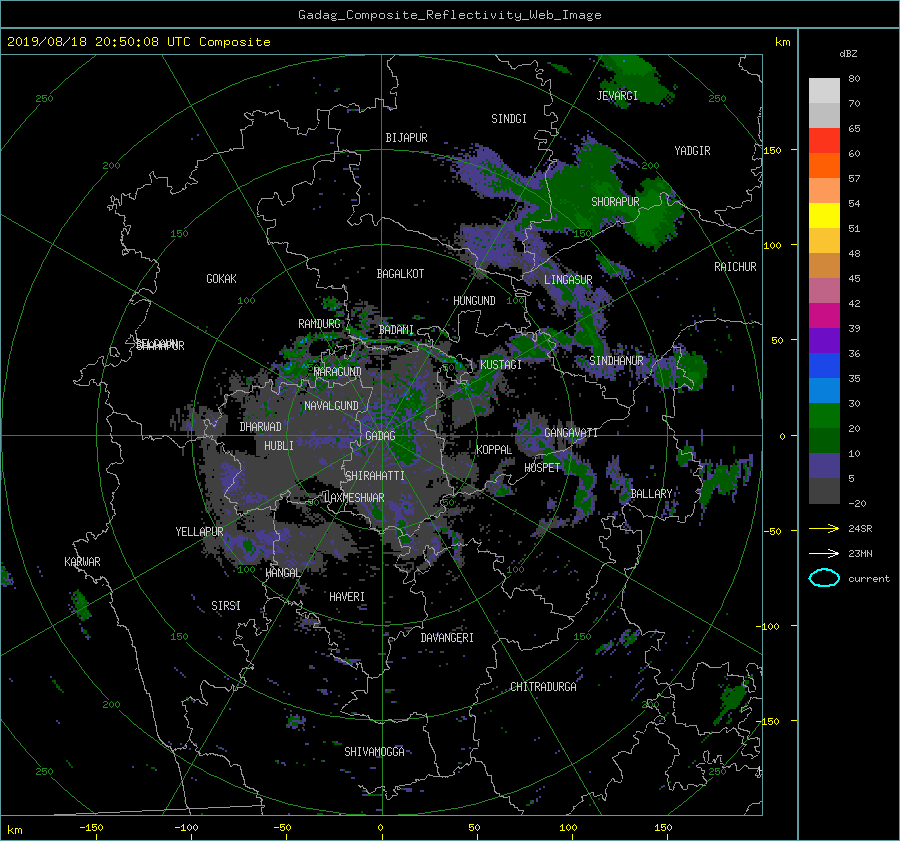Click the GOKAK city label
The height and width of the screenshot is (841, 900).
click(221, 278)
